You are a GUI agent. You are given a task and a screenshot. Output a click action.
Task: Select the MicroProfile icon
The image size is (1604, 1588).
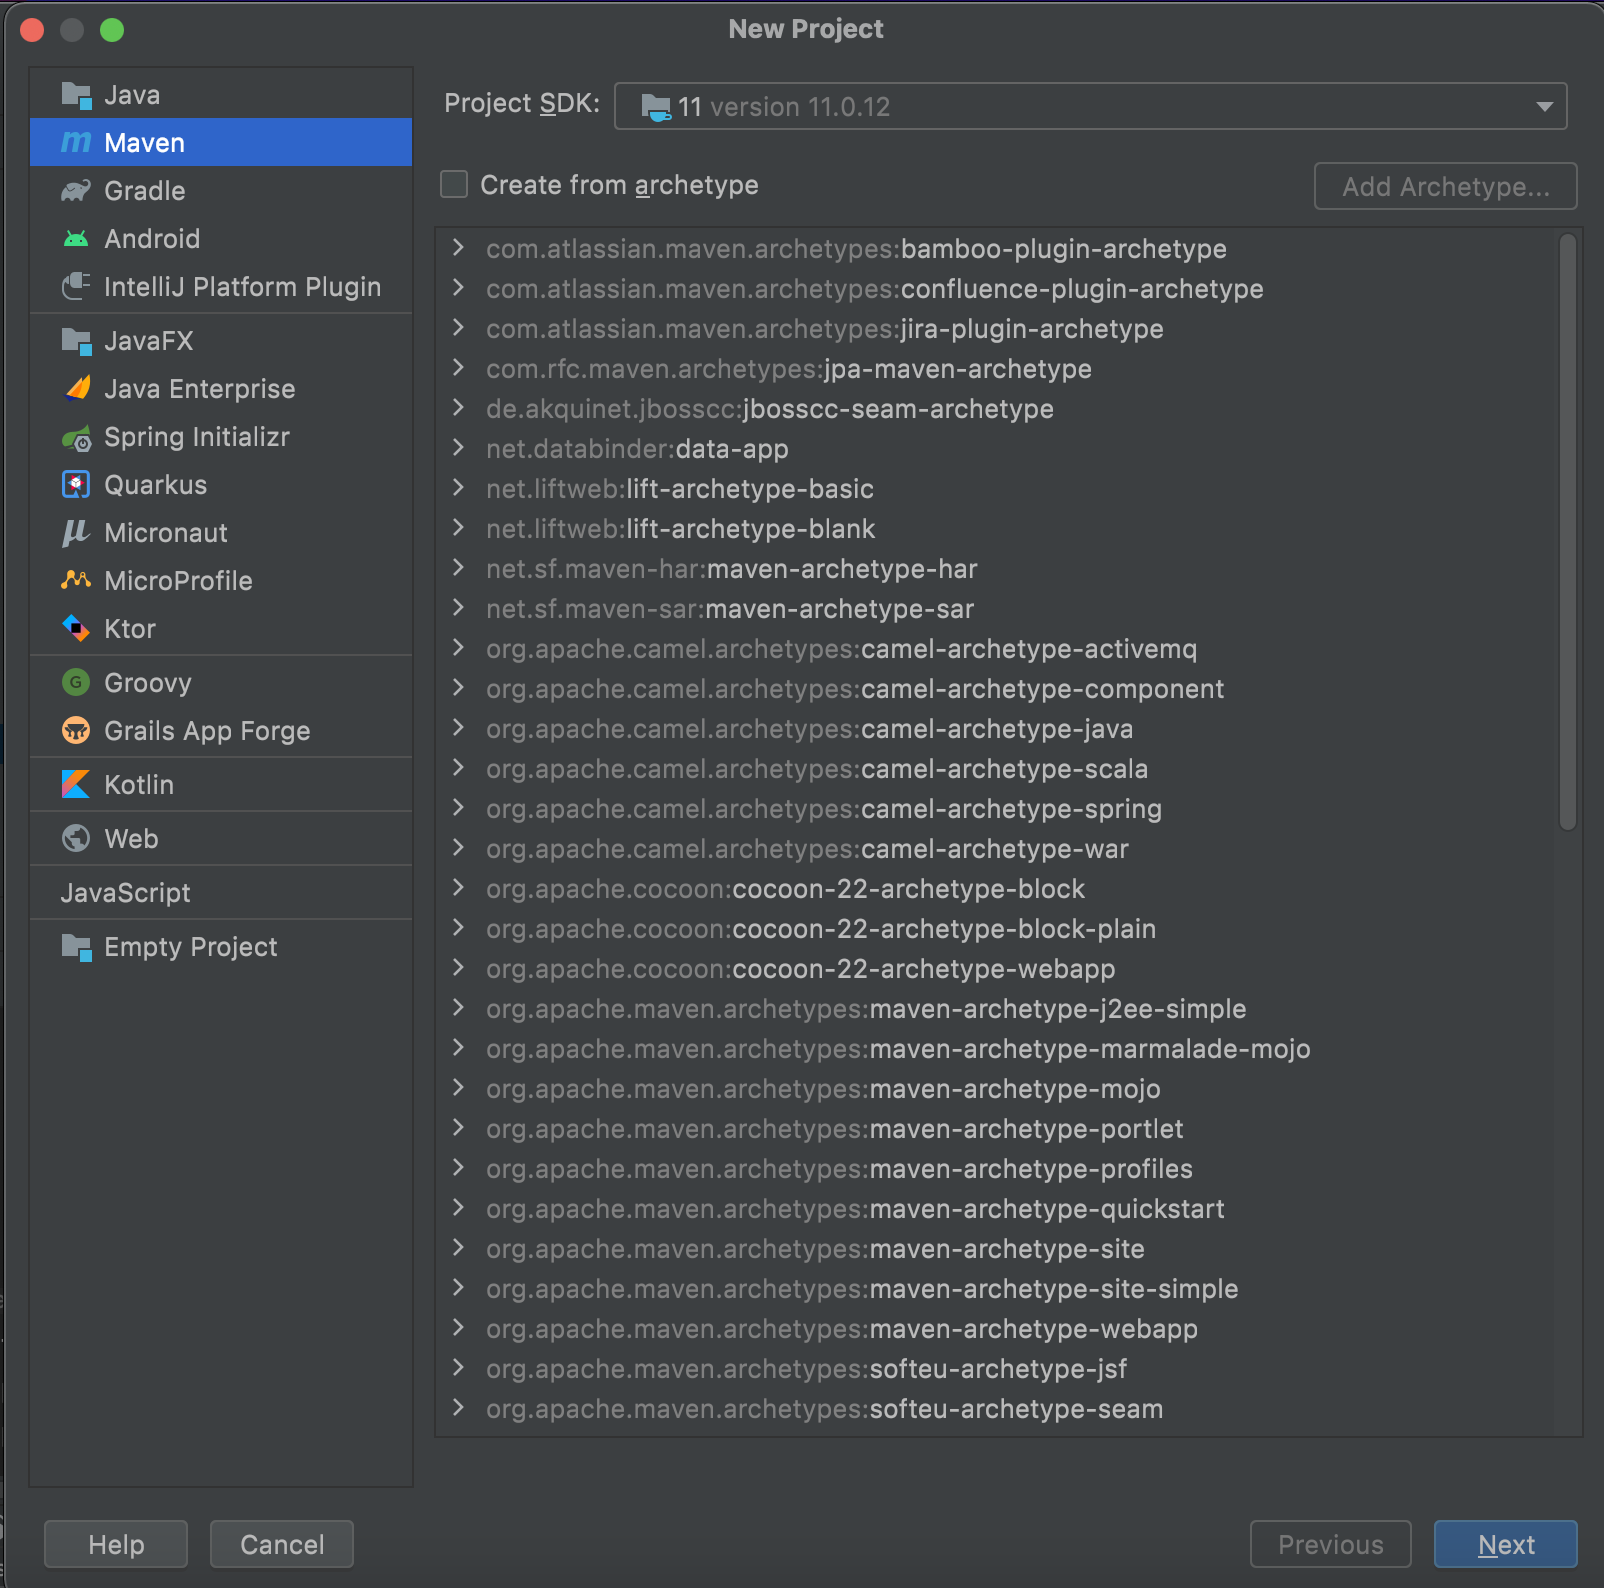[x=76, y=581]
